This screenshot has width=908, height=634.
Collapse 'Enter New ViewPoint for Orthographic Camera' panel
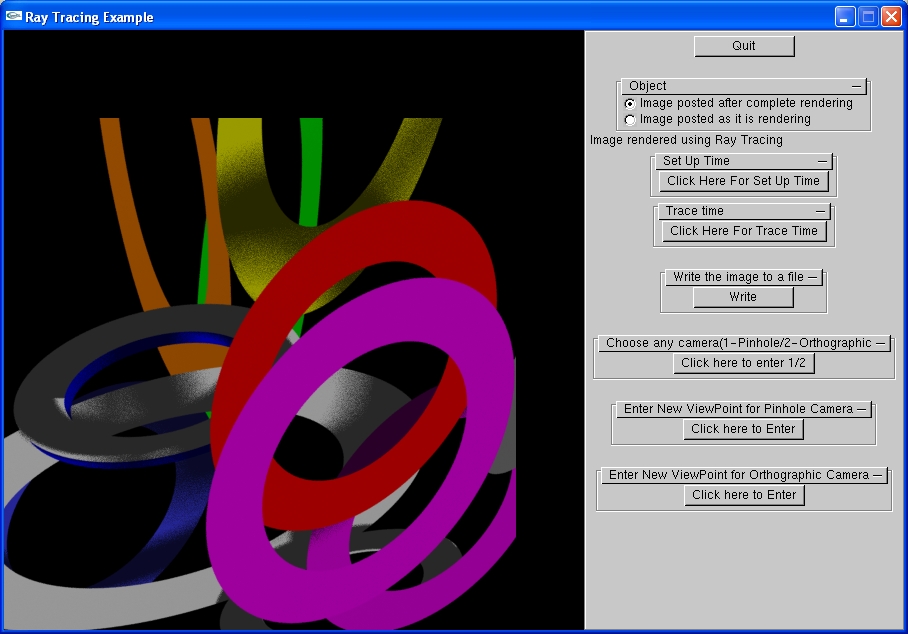point(744,475)
